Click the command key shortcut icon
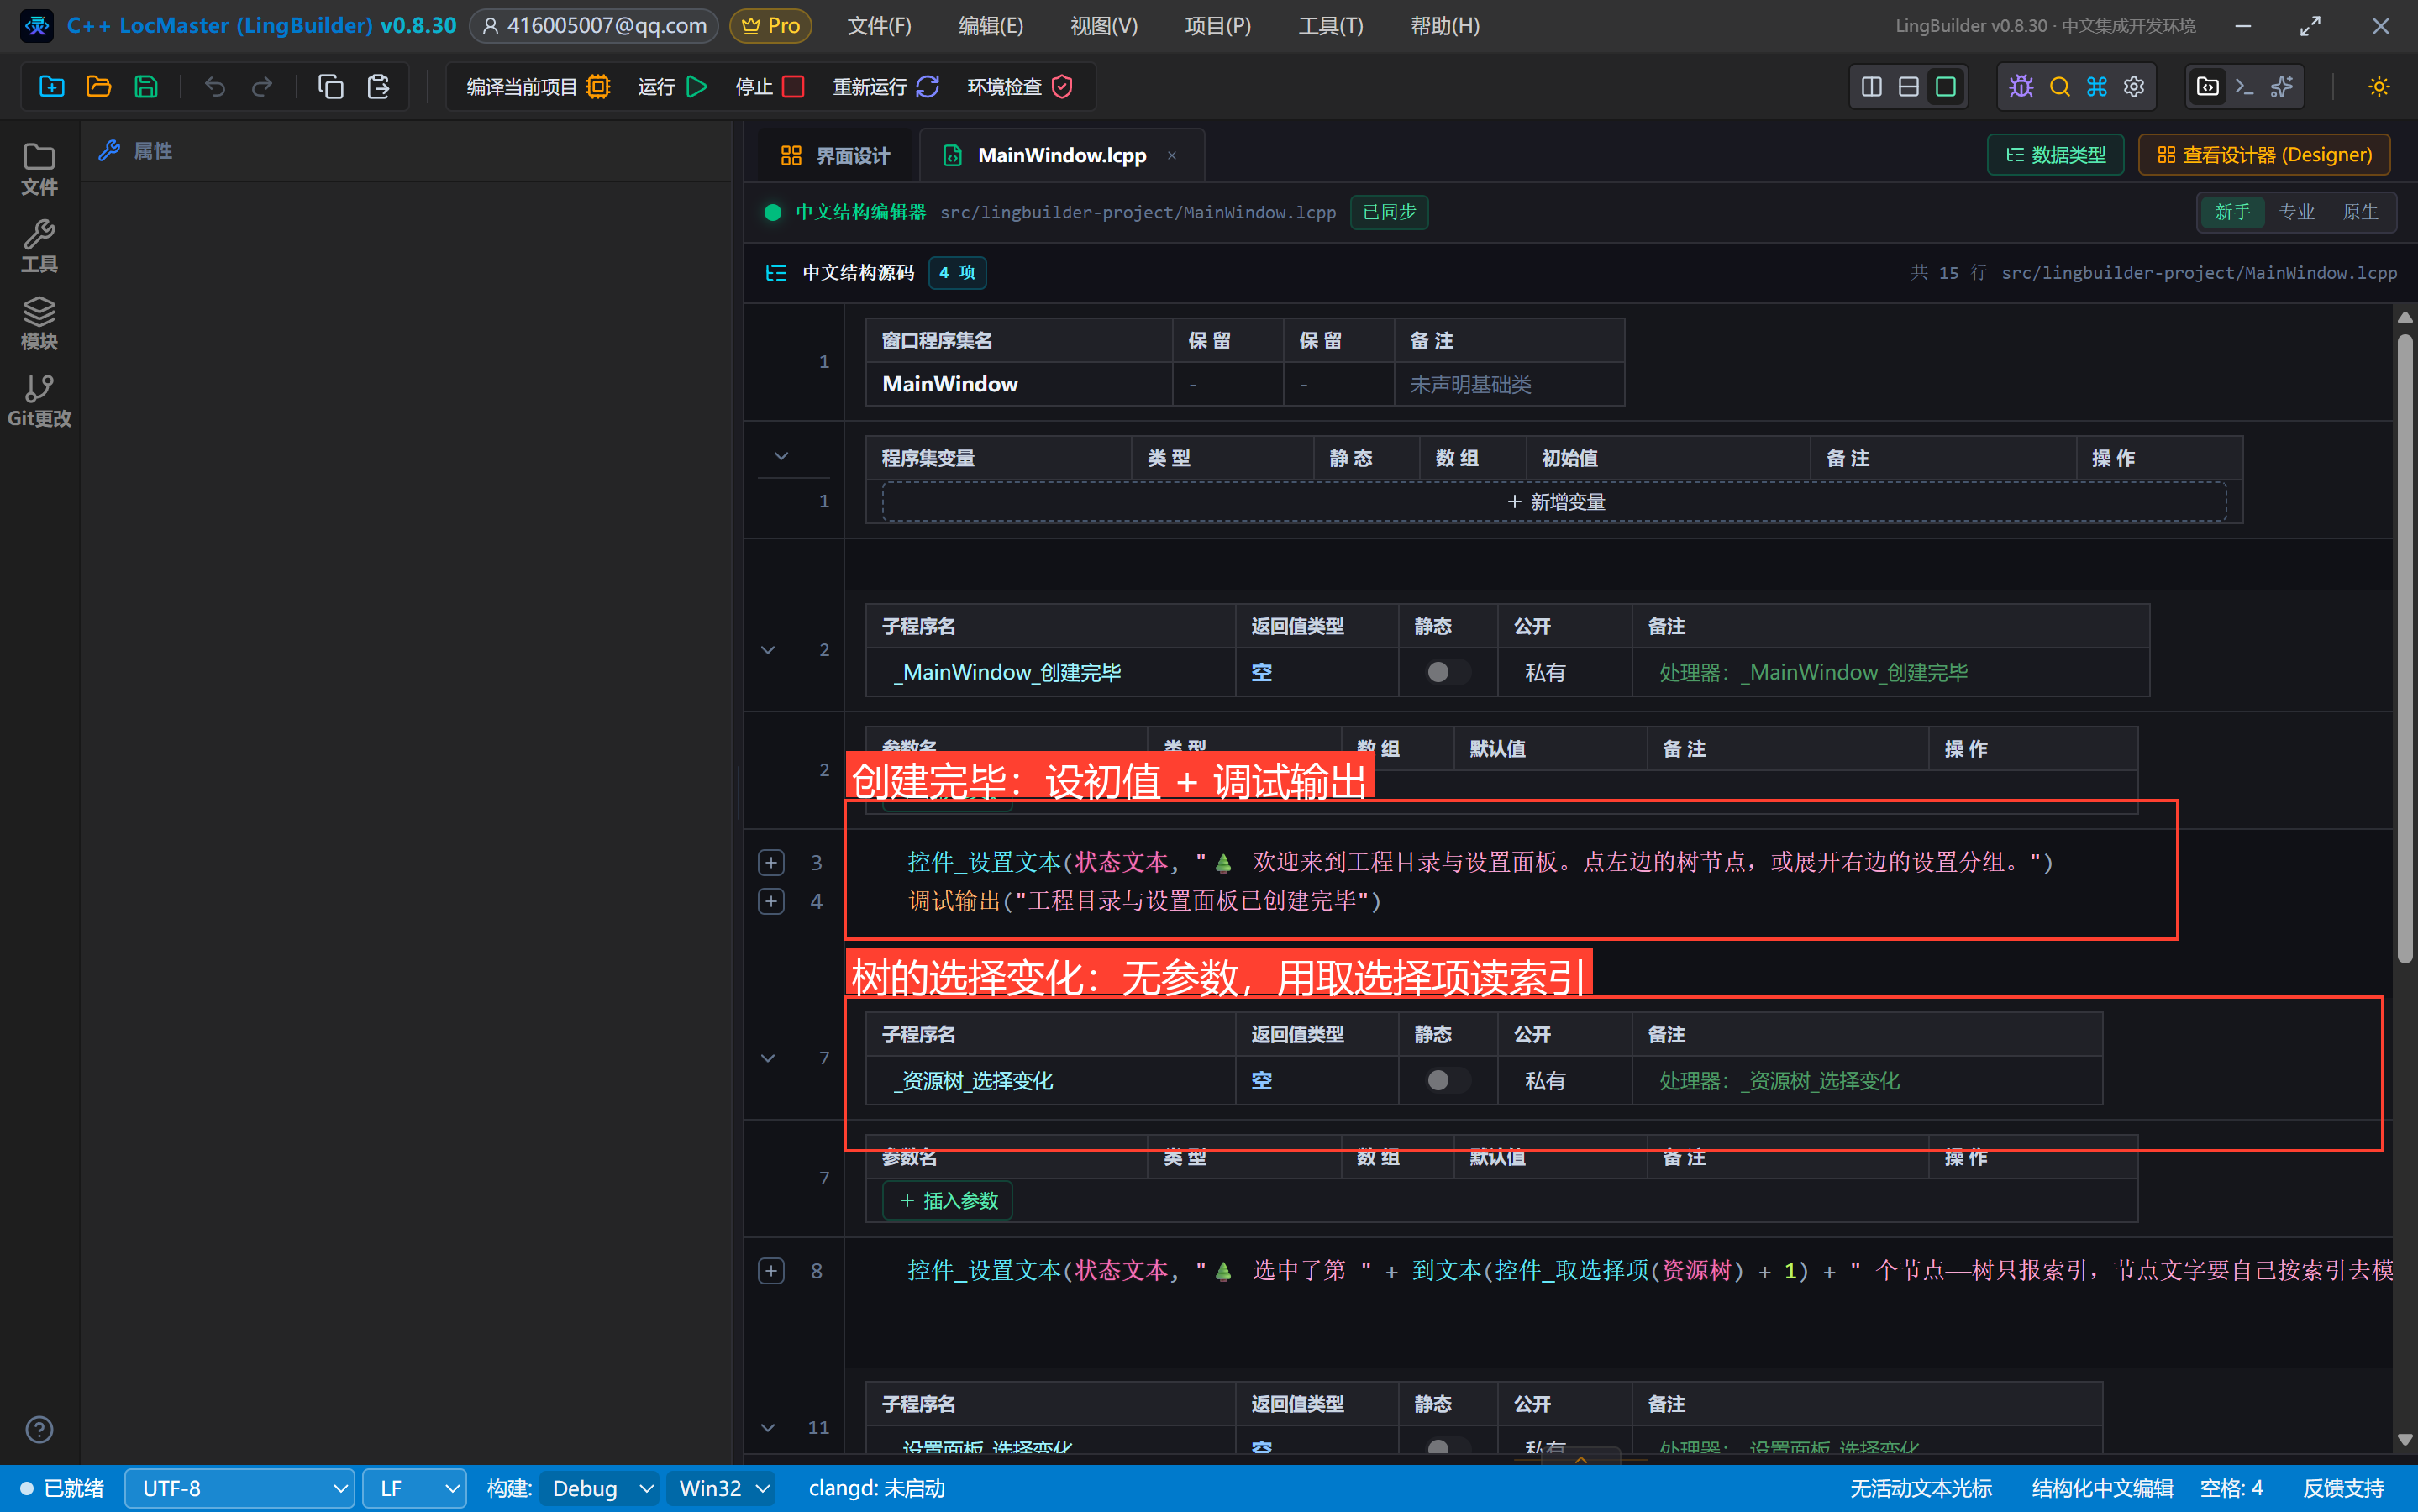 (x=2096, y=87)
